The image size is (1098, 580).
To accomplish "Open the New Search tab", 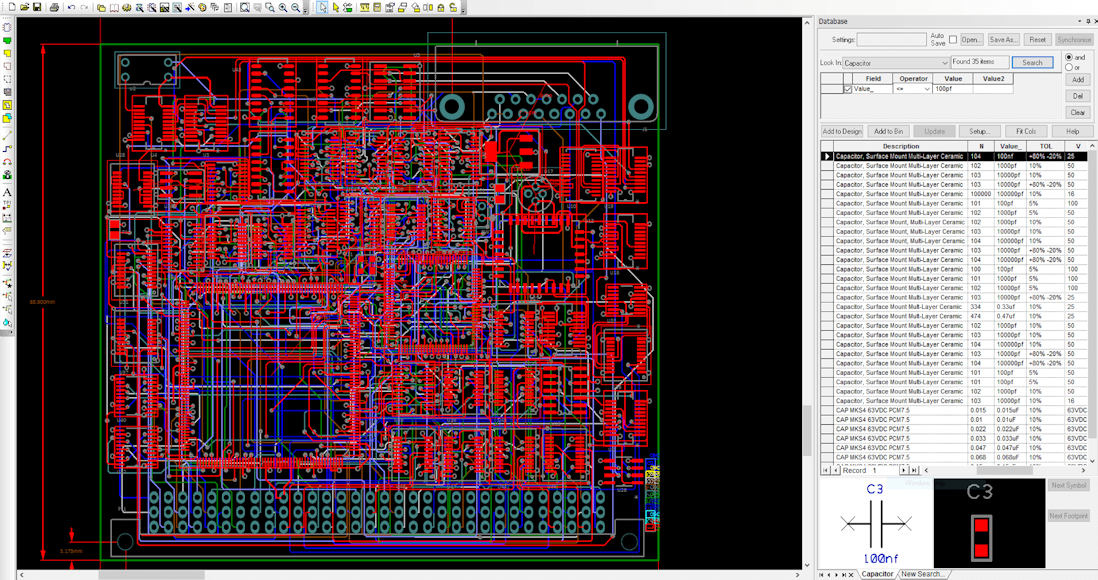I will [x=922, y=574].
